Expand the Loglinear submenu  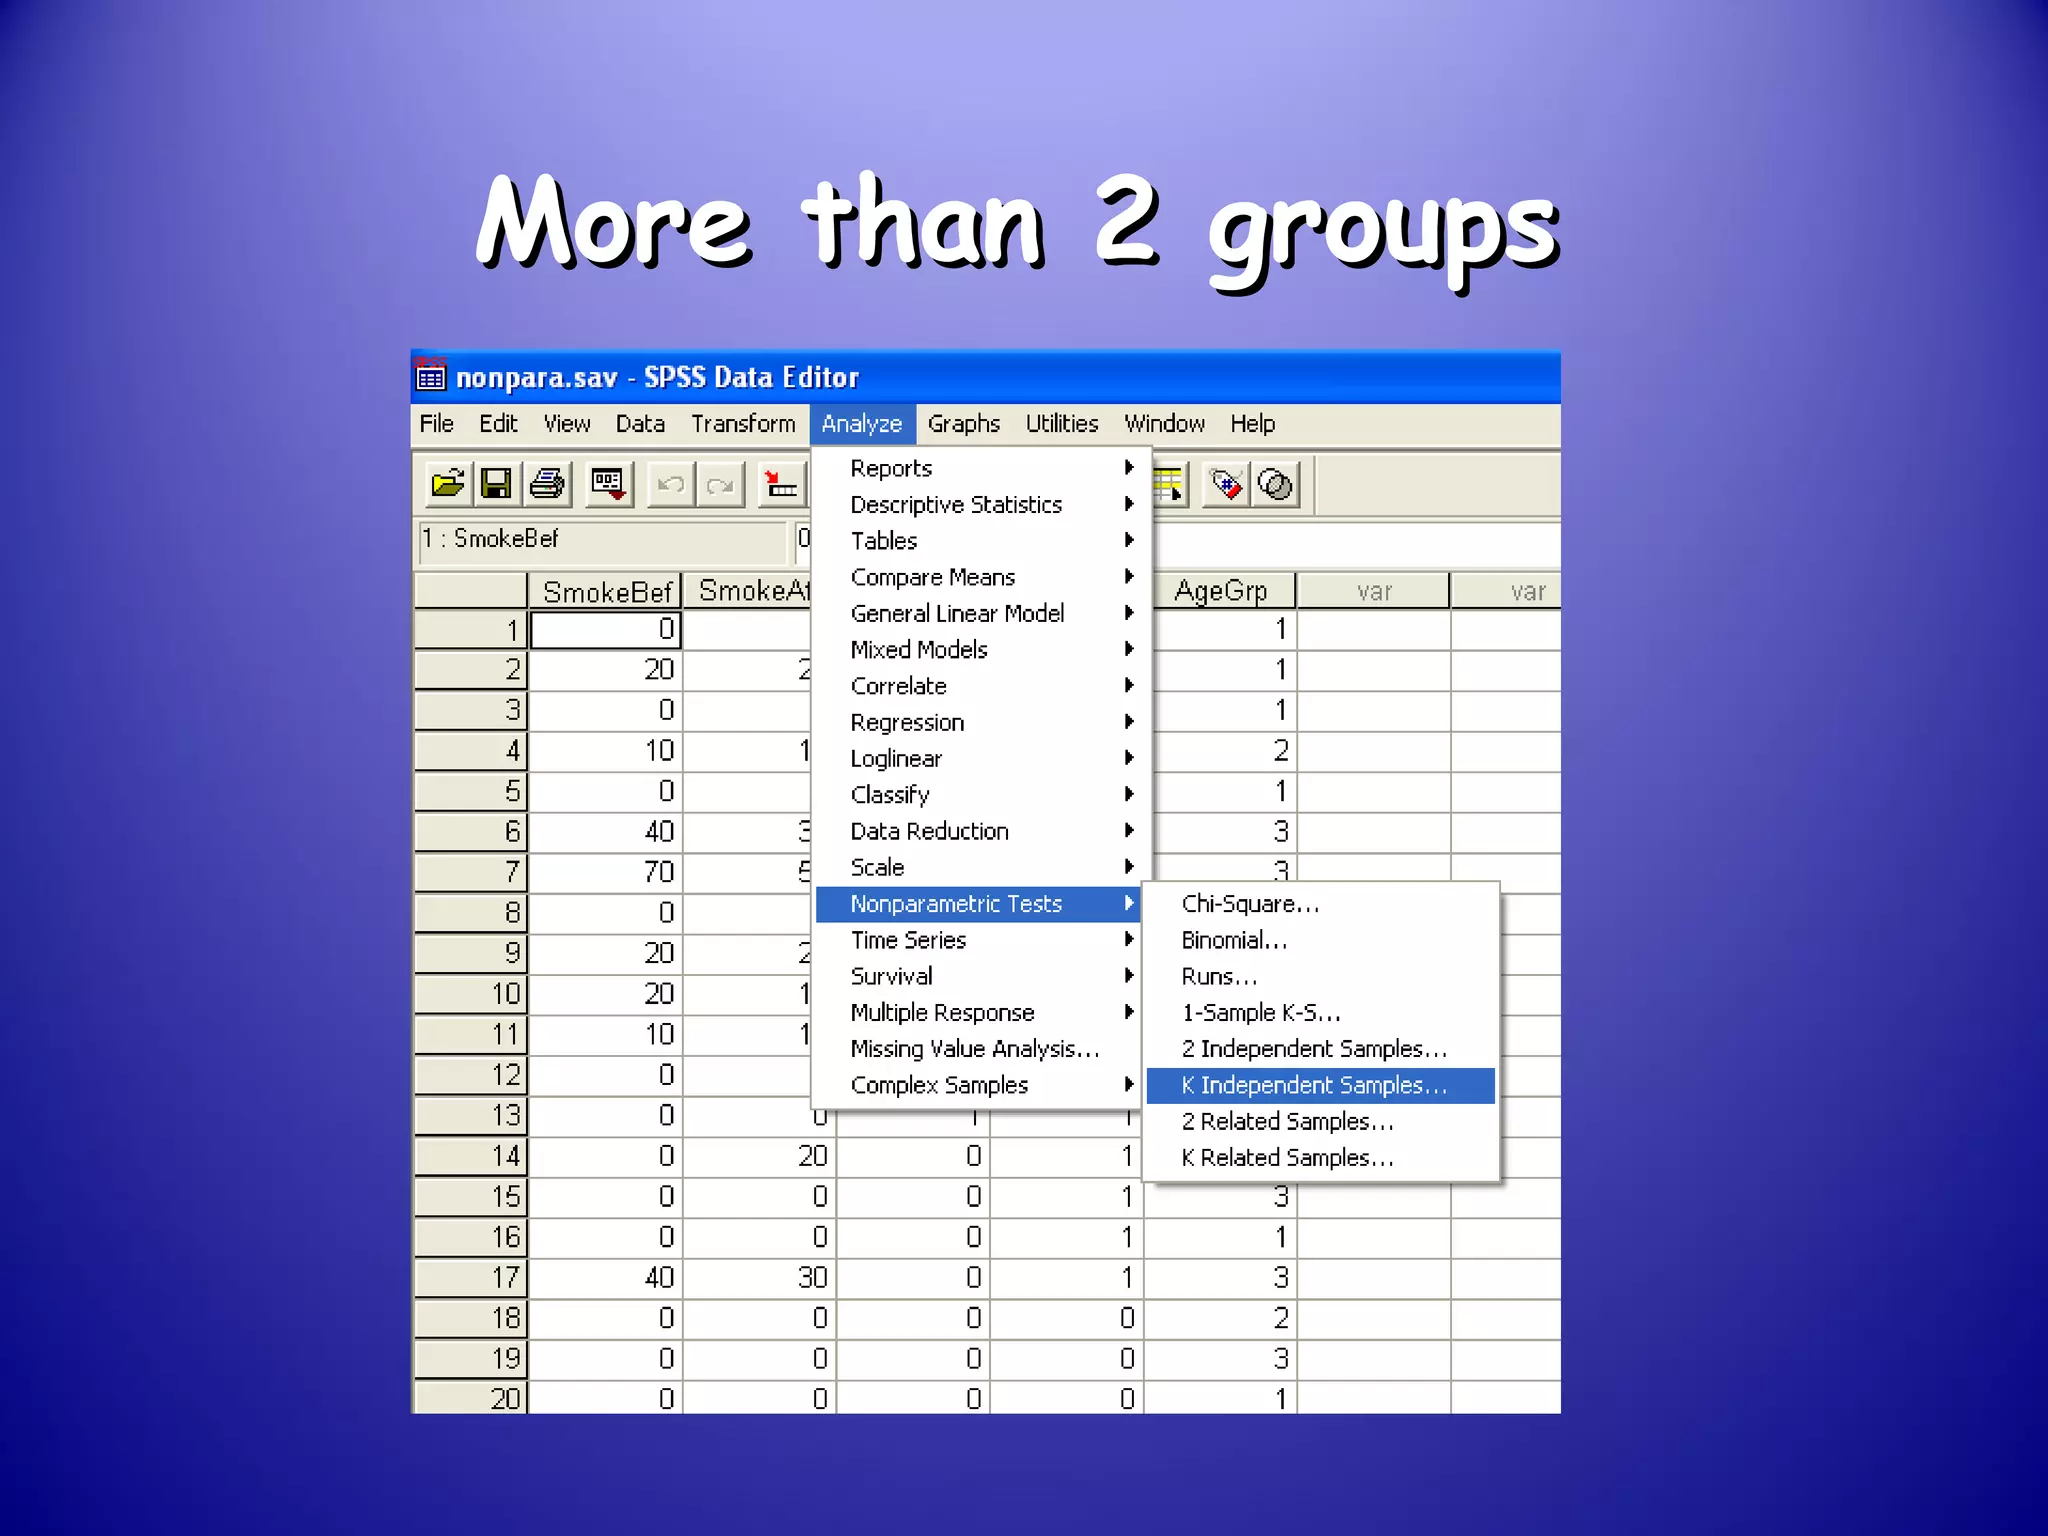click(981, 758)
